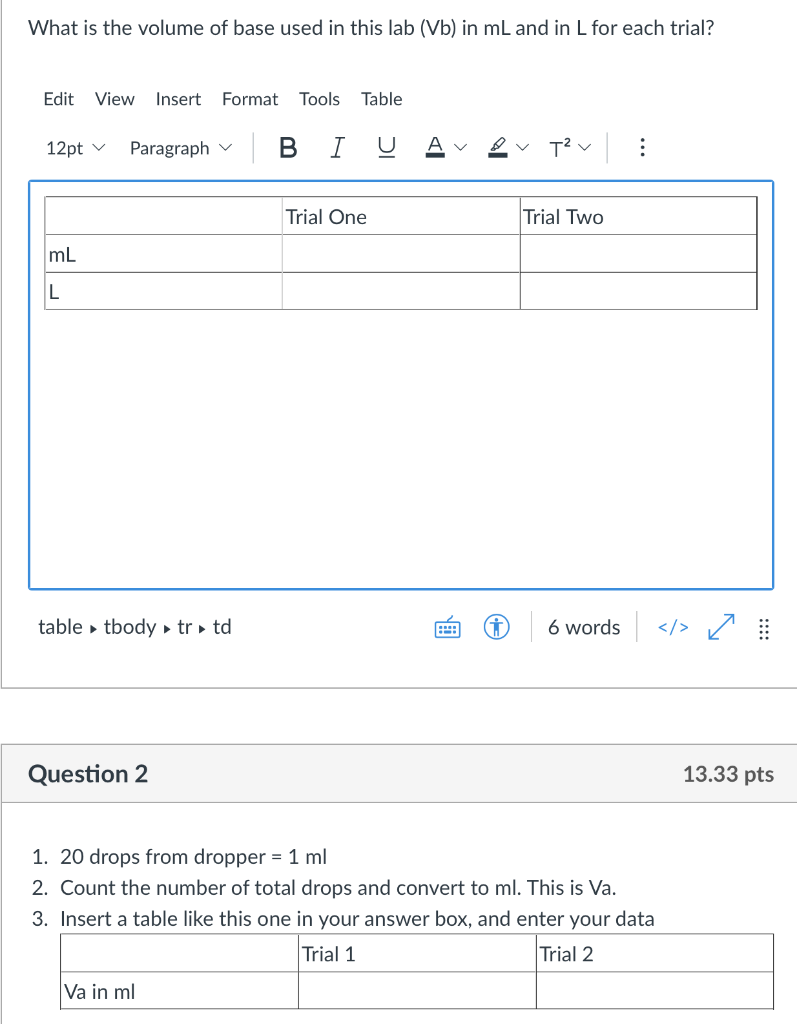Apply bold formatting with the B icon

[288, 147]
